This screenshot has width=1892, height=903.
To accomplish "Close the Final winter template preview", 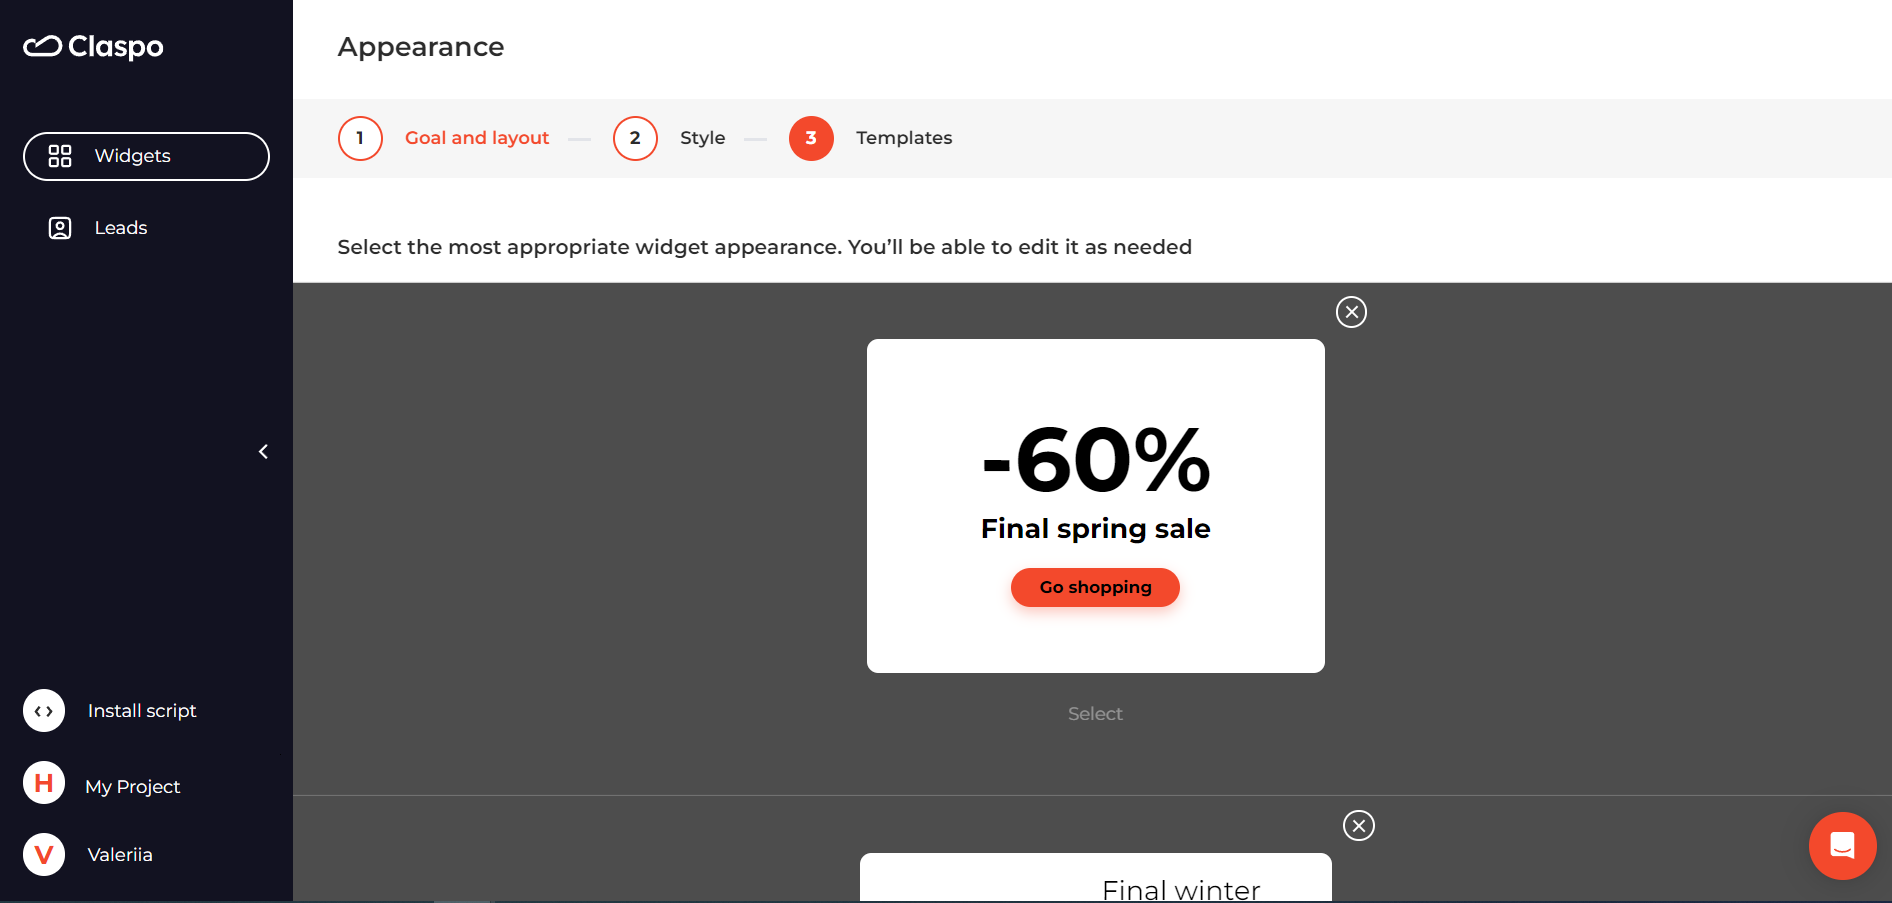I will coord(1358,826).
